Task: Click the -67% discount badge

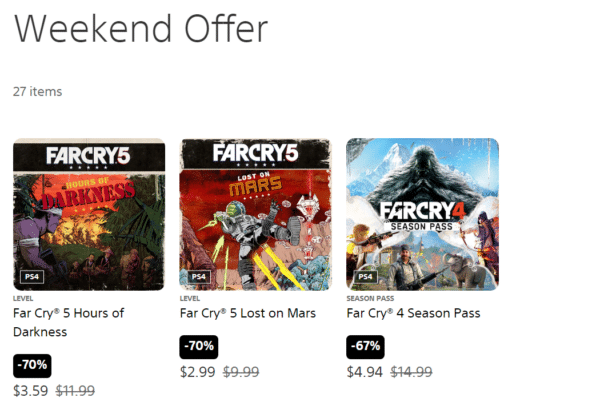Action: click(x=366, y=347)
